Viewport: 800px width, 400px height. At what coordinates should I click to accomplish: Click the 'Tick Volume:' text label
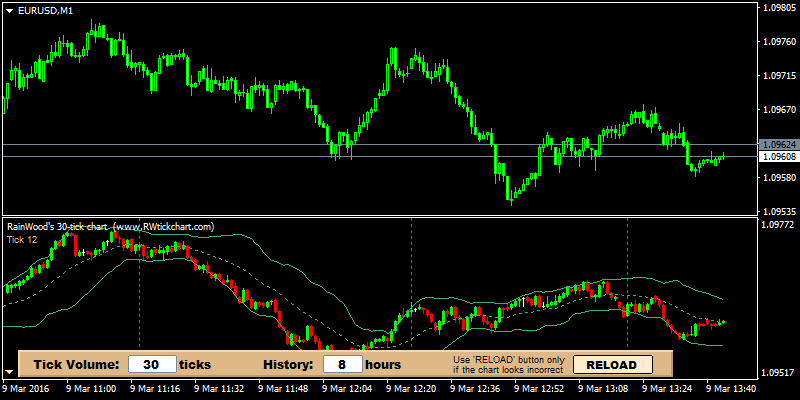click(76, 365)
